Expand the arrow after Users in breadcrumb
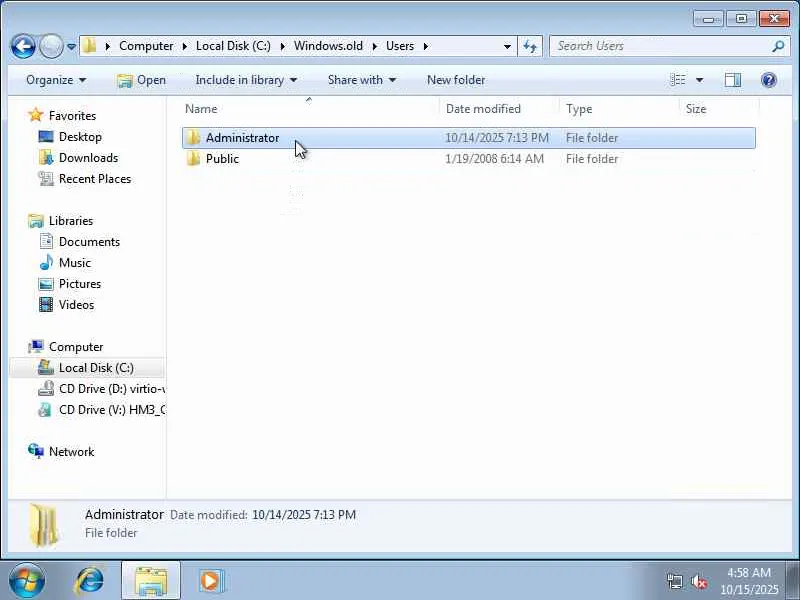The width and height of the screenshot is (800, 600). (x=426, y=46)
